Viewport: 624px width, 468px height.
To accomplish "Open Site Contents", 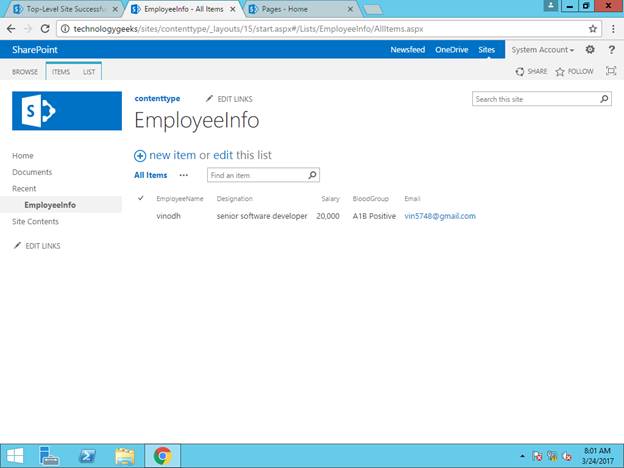I will (35, 222).
